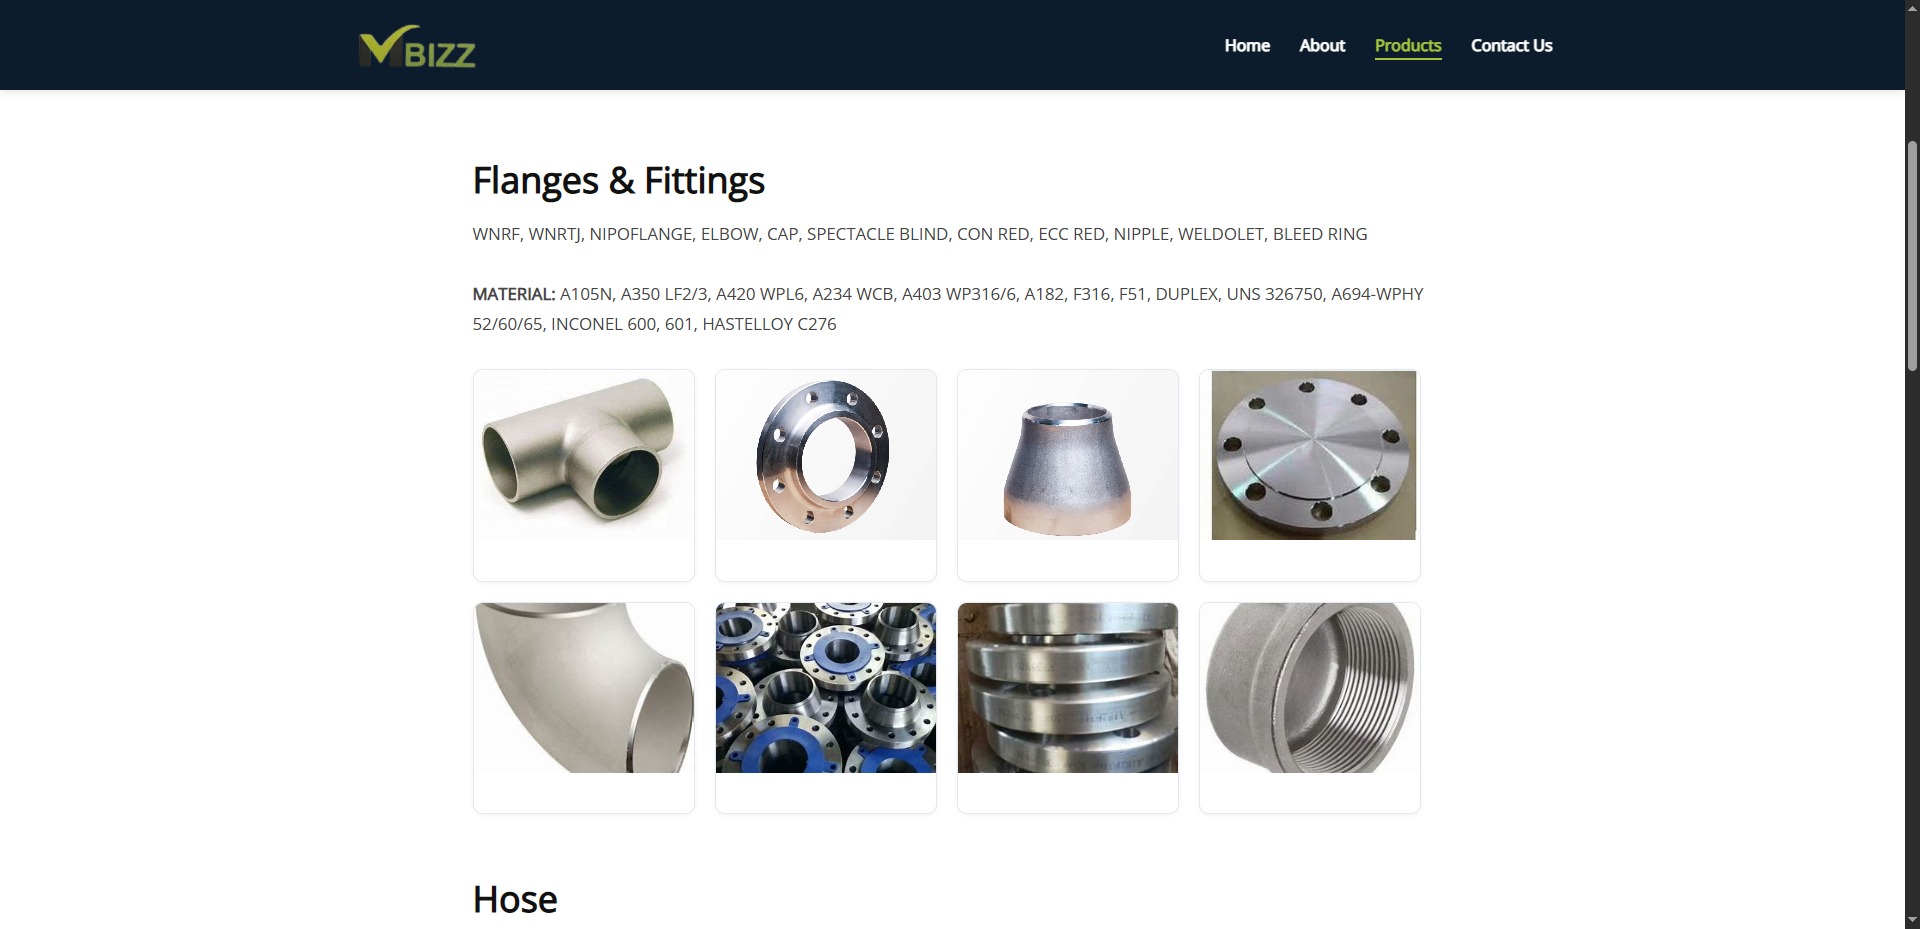
Task: Open the Home menu item
Action: tap(1247, 46)
